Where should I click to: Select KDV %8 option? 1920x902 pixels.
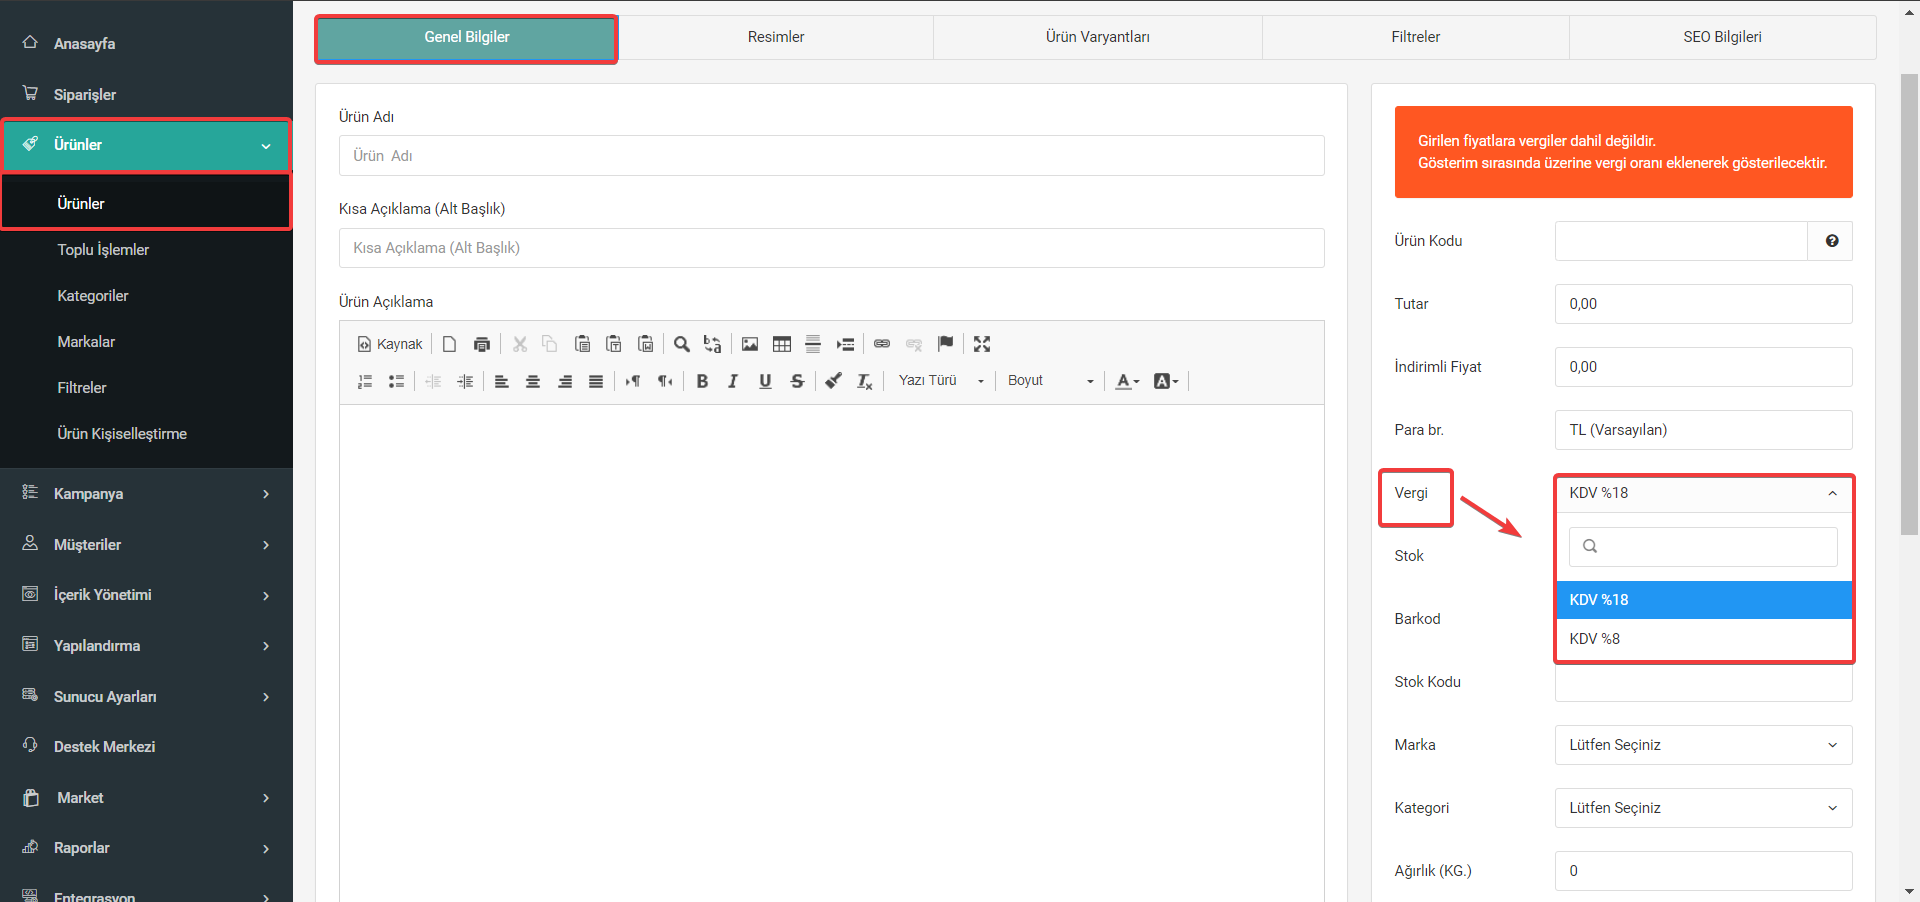point(1704,639)
